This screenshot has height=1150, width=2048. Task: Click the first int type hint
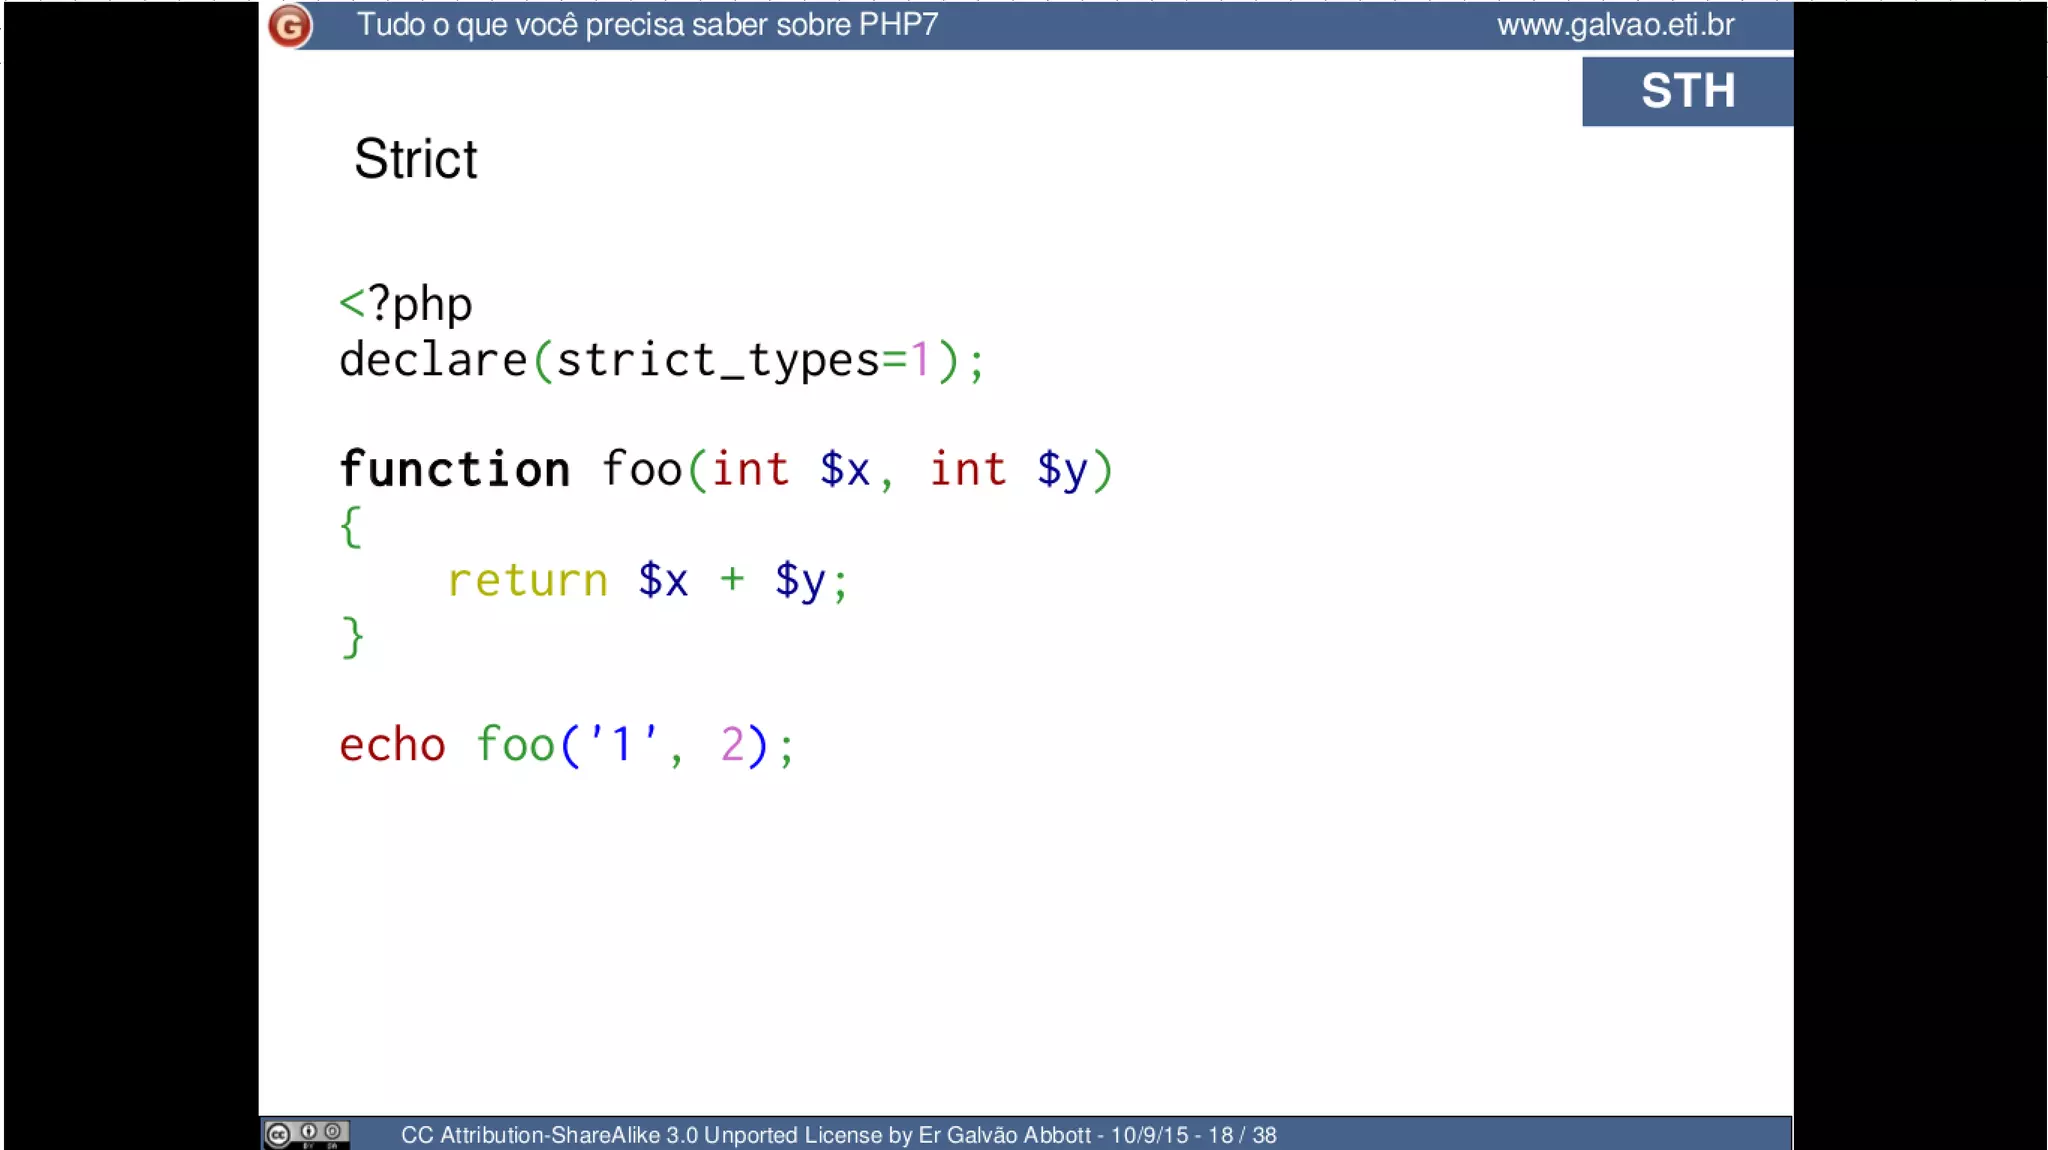click(x=750, y=469)
